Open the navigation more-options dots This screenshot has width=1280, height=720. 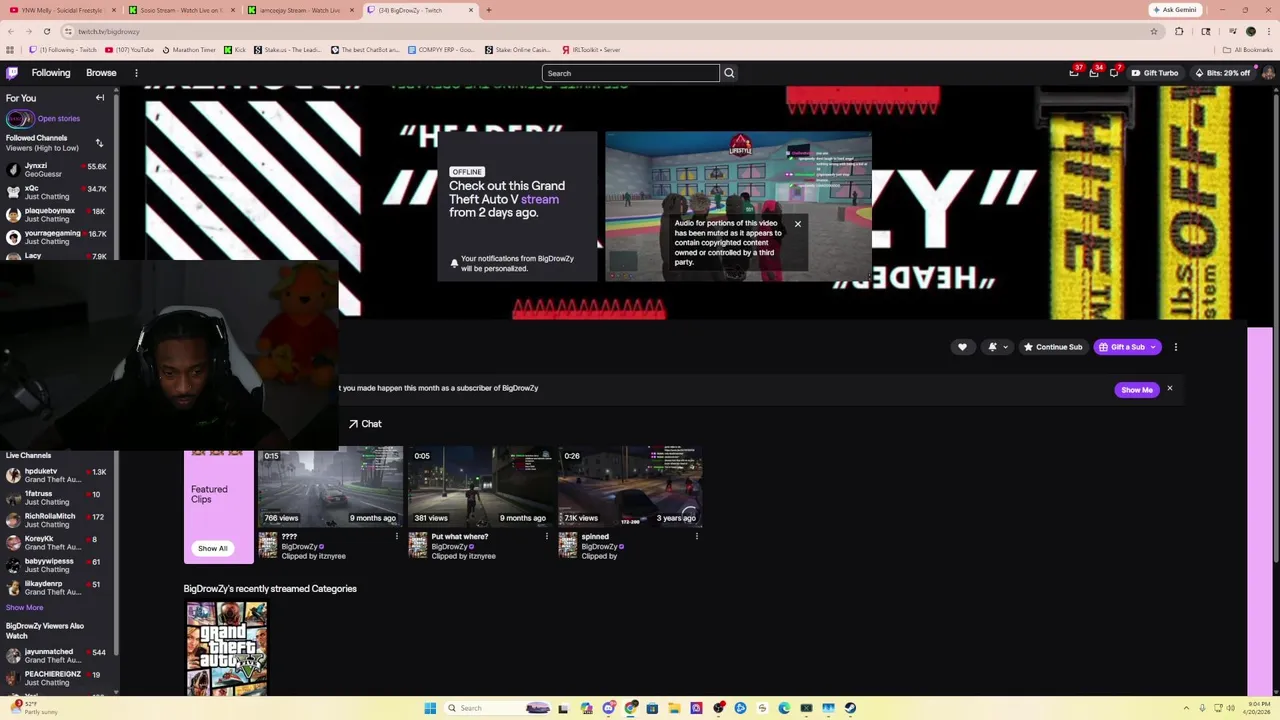(136, 73)
